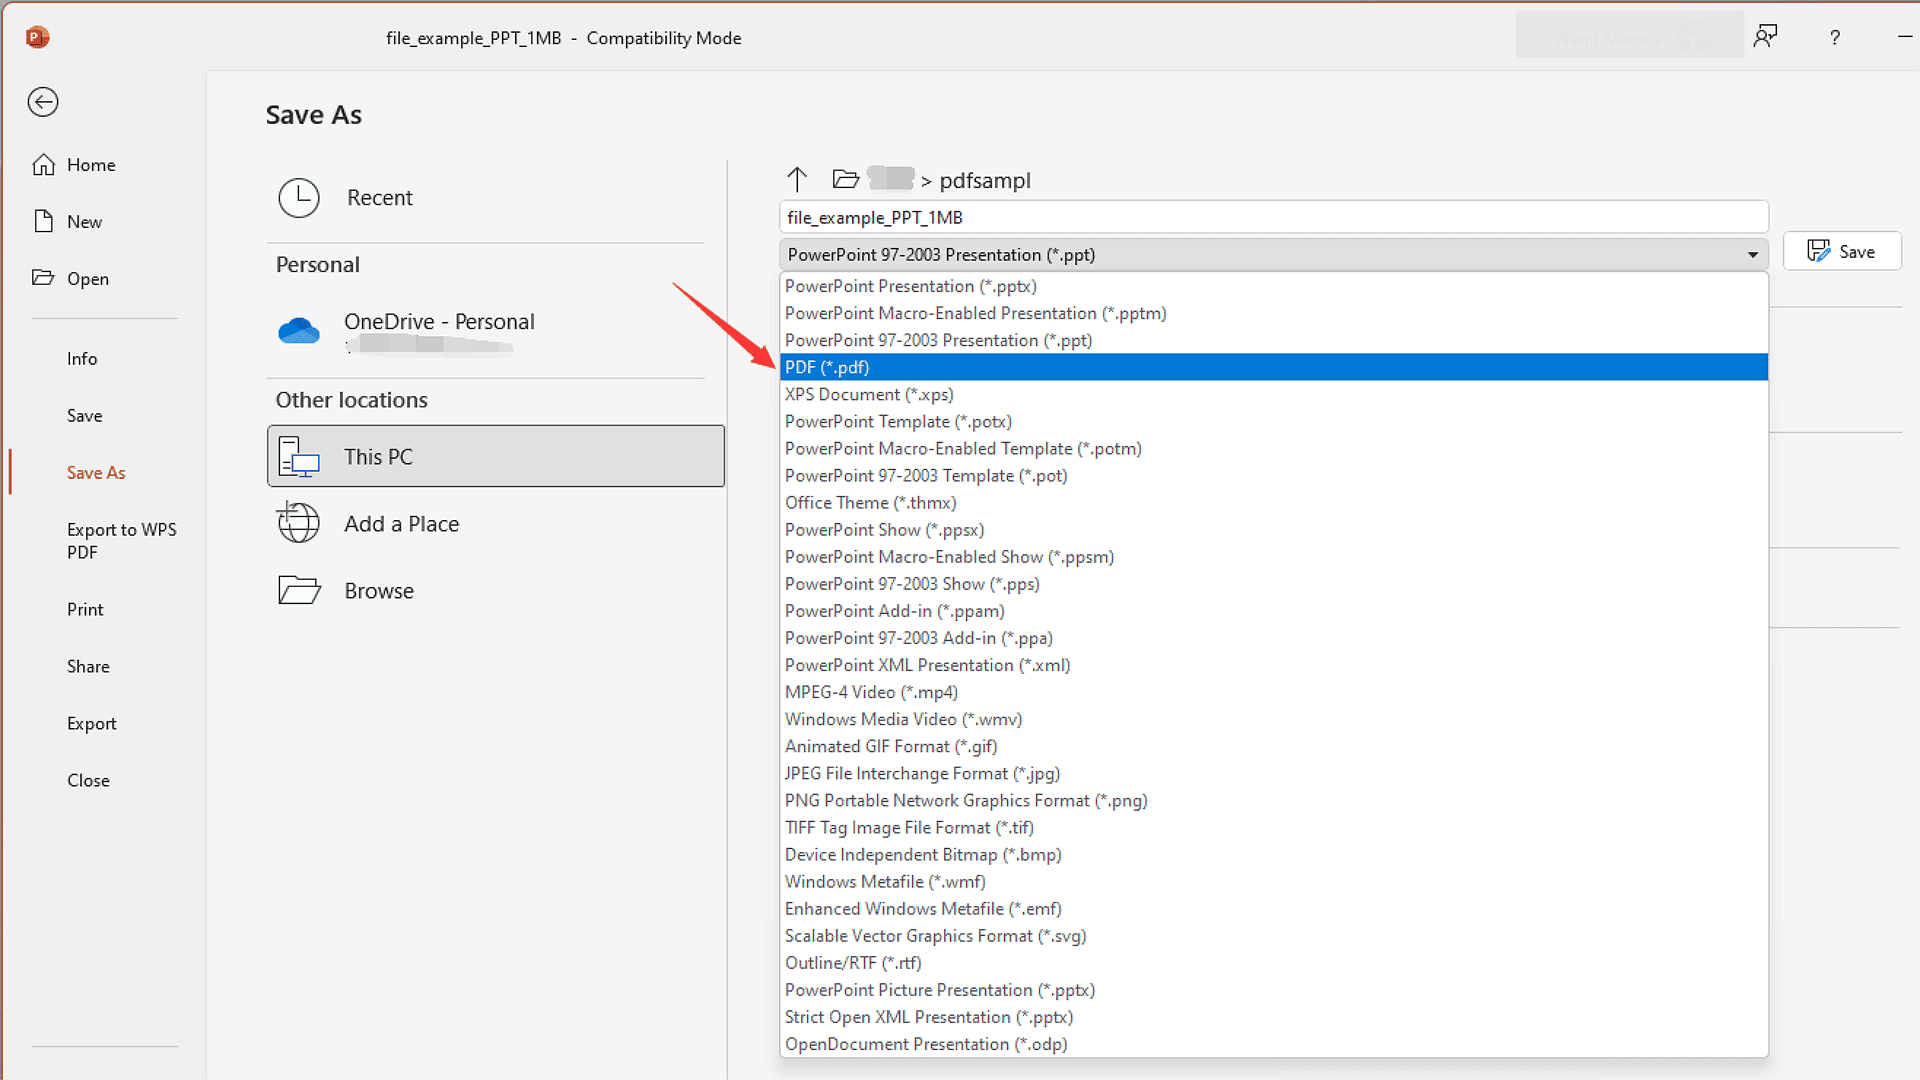The width and height of the screenshot is (1920, 1080).
Task: Click the Save button
Action: click(1842, 252)
